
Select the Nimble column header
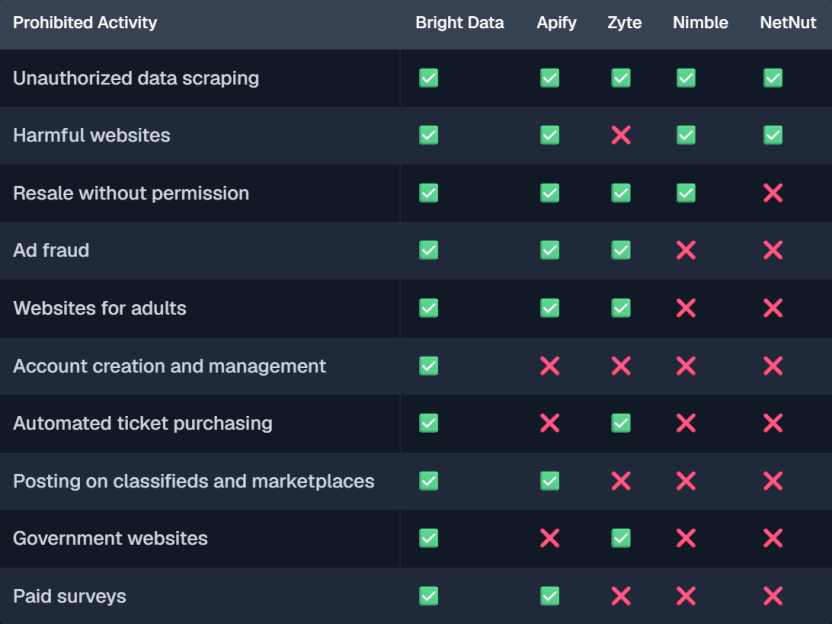pyautogui.click(x=700, y=22)
